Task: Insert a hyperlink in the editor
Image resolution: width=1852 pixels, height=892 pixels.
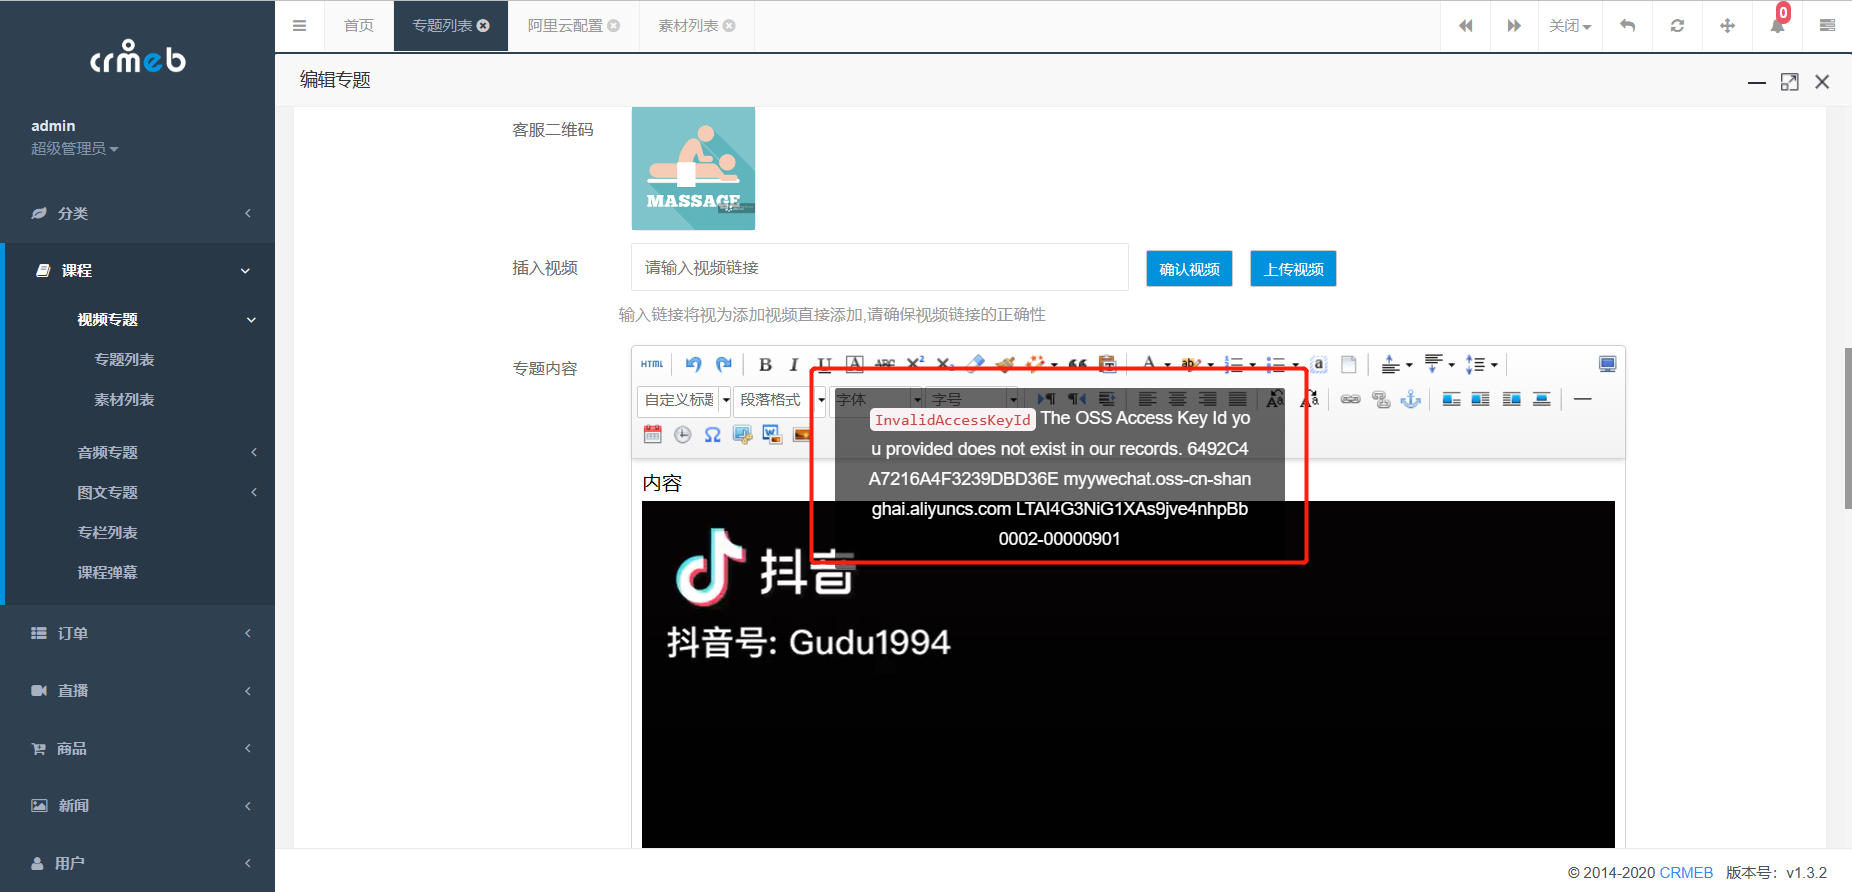Action: (1350, 399)
